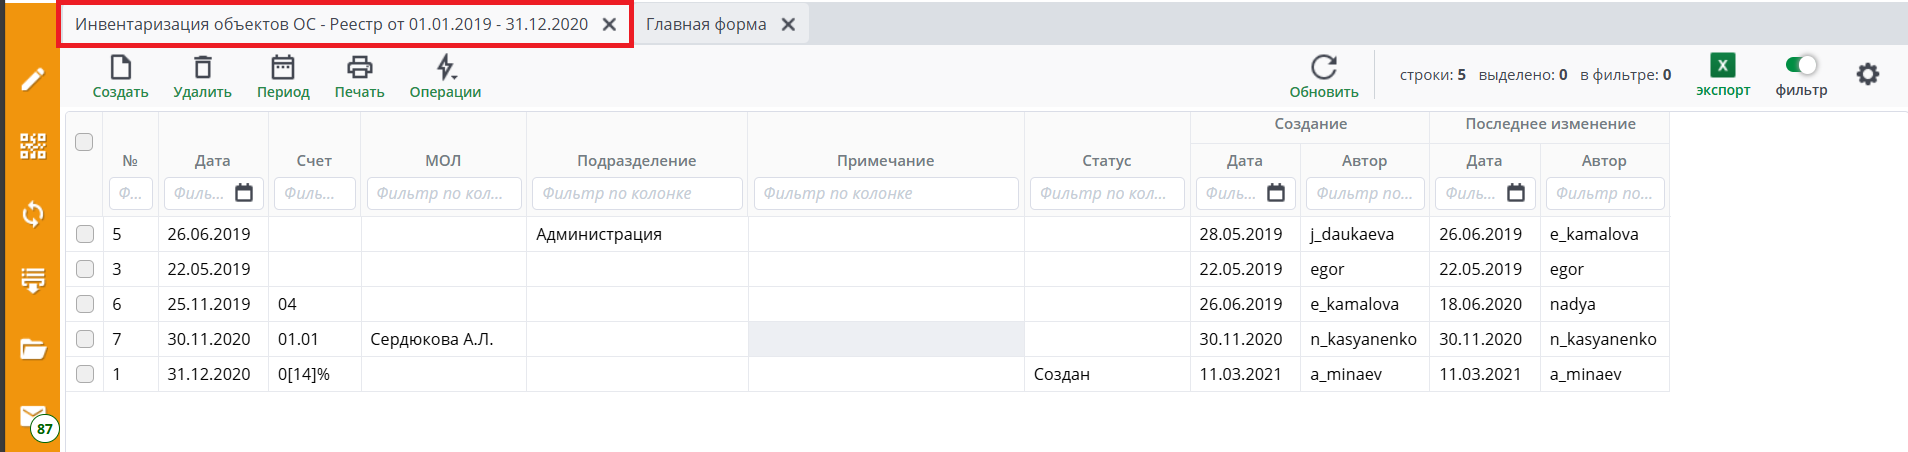Open the mail icon with badge 87
Viewport: 1908px width, 452px height.
click(x=33, y=418)
